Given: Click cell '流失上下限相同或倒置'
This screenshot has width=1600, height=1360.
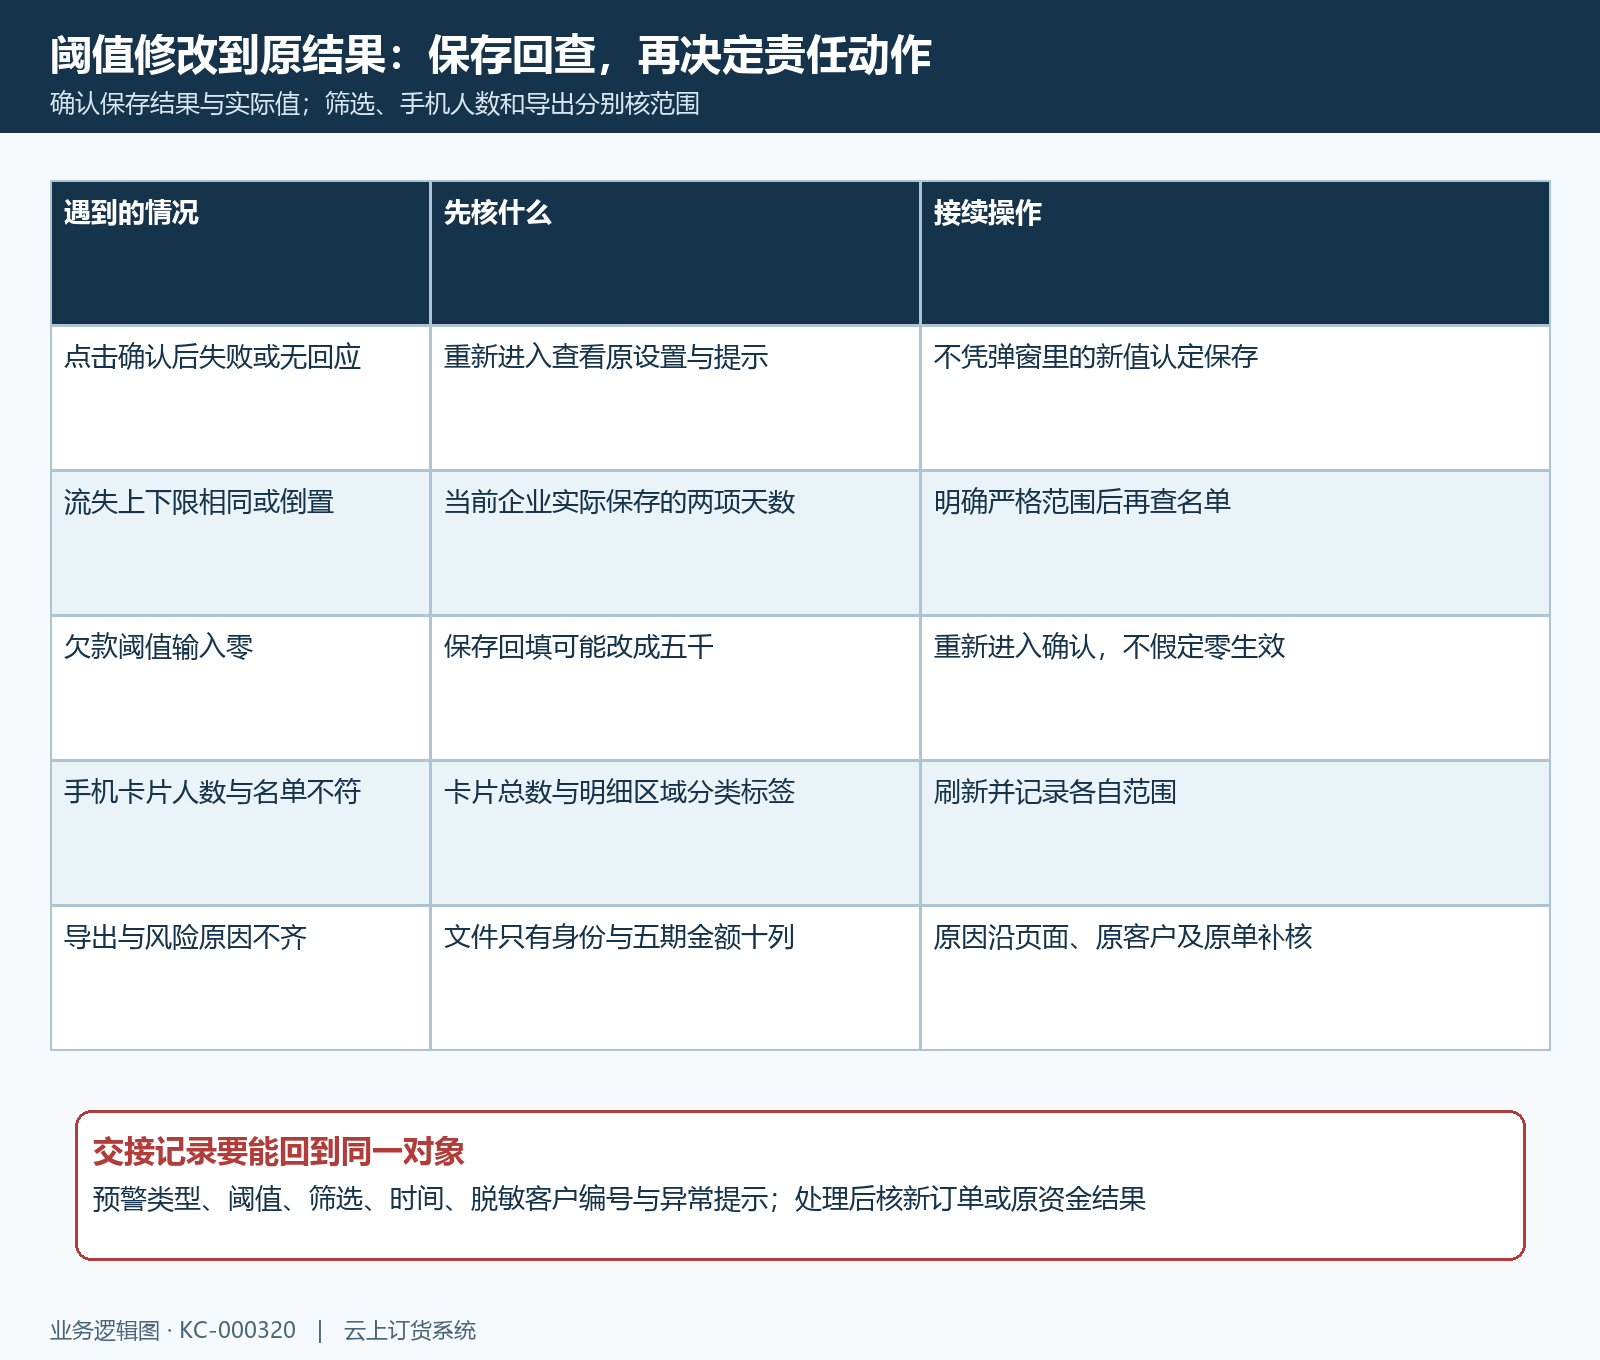Looking at the screenshot, I should pyautogui.click(x=240, y=543).
